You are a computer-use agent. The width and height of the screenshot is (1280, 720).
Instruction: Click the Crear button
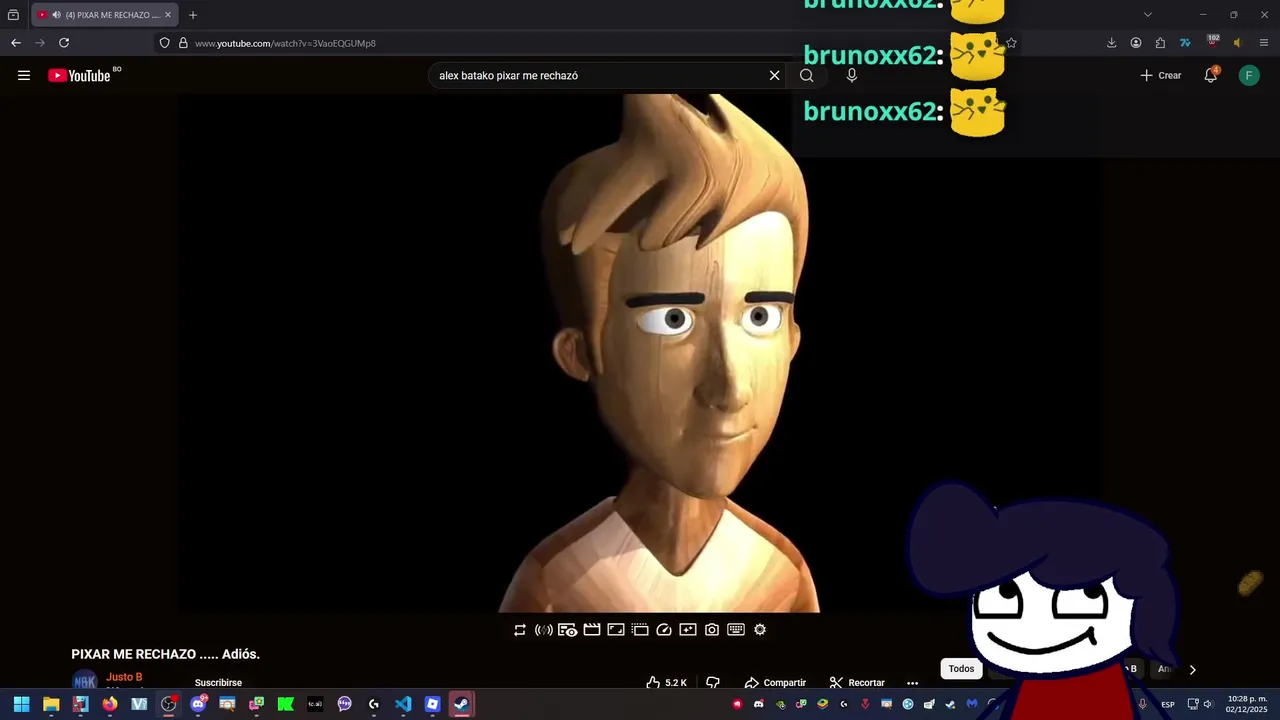pyautogui.click(x=1161, y=75)
